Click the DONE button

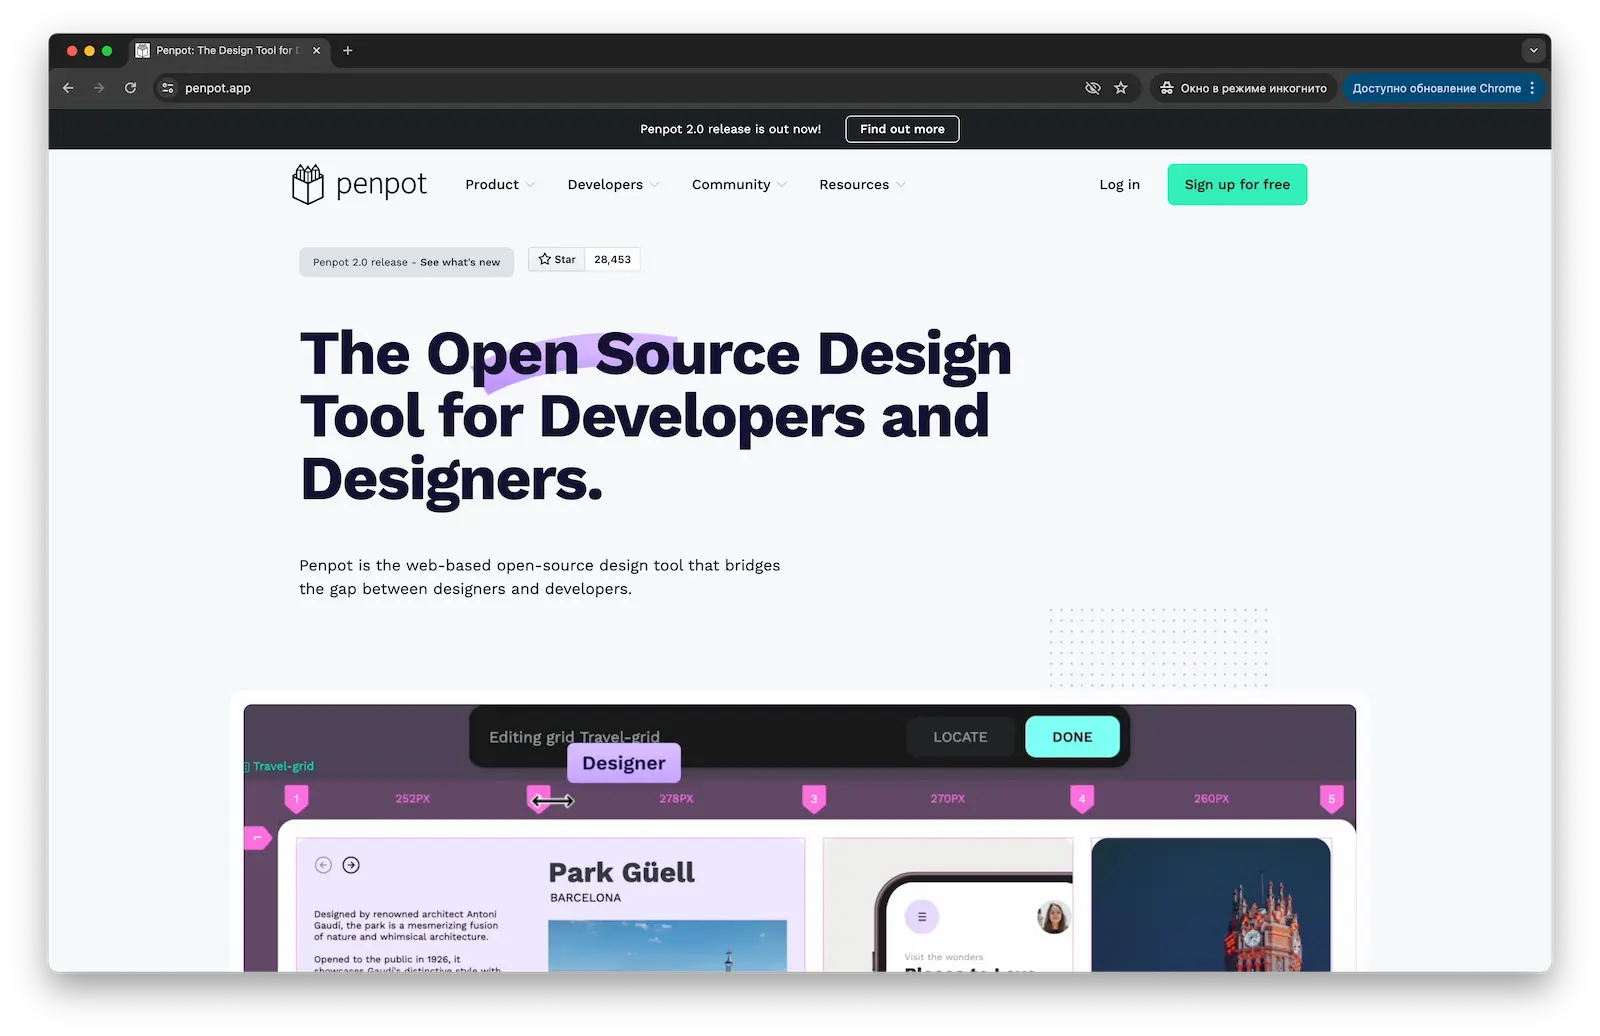point(1072,737)
